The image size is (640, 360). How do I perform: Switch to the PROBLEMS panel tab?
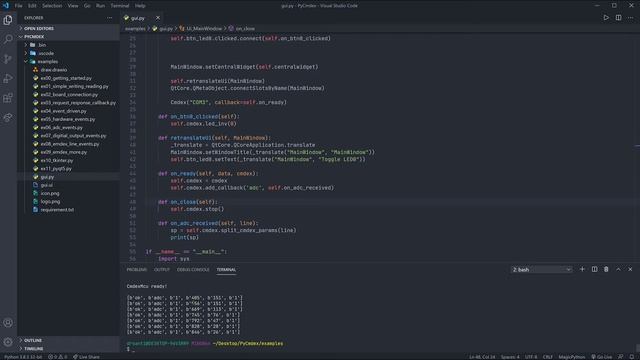click(137, 269)
